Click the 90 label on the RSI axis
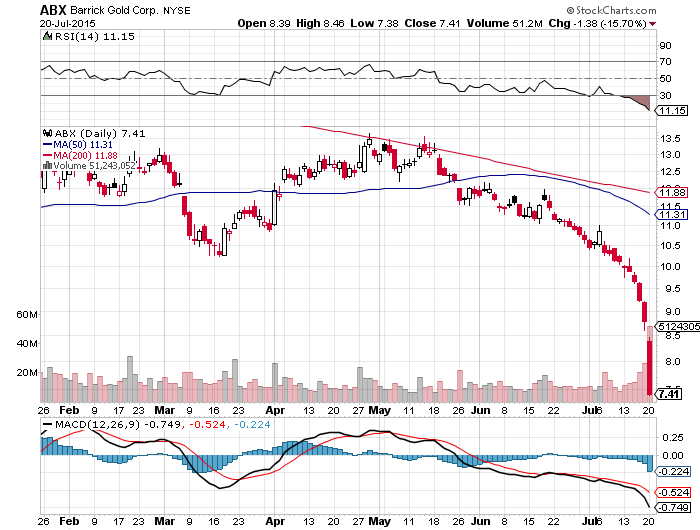Viewport: 700px width, 530px height. tap(665, 46)
